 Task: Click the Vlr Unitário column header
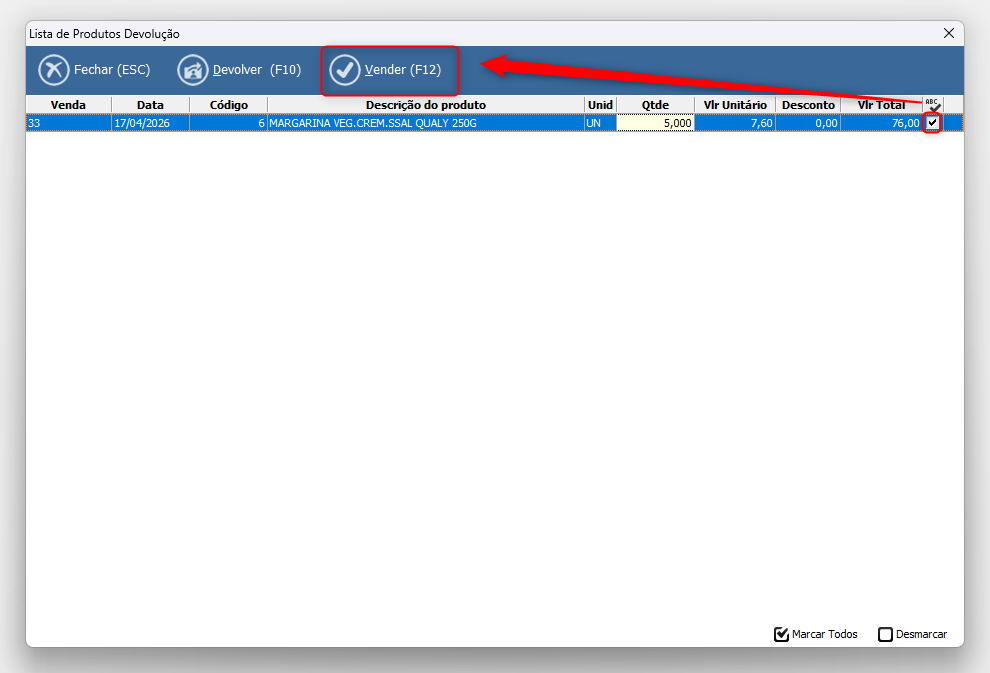coord(735,105)
